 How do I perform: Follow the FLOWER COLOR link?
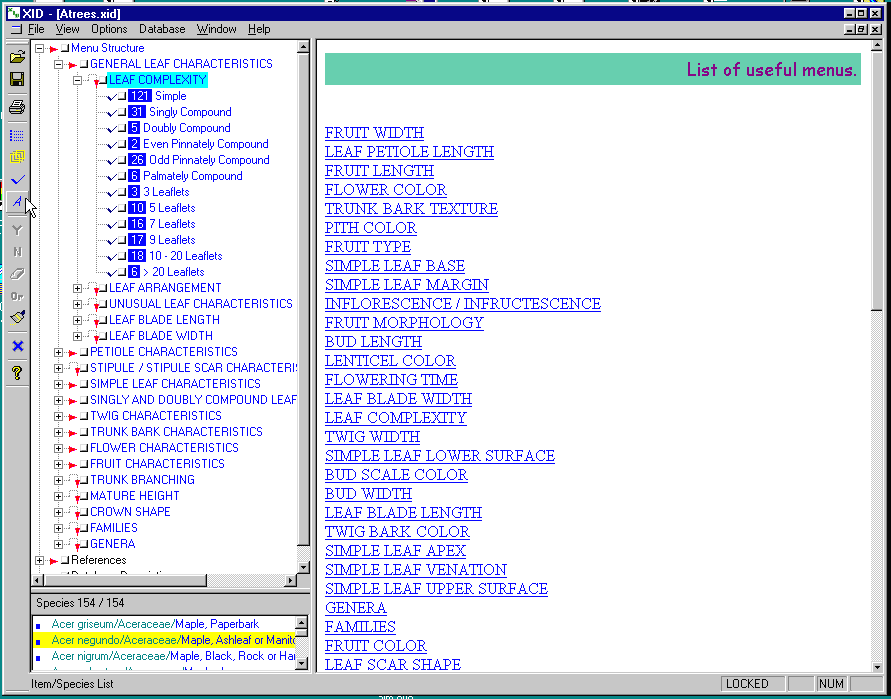[x=385, y=190]
